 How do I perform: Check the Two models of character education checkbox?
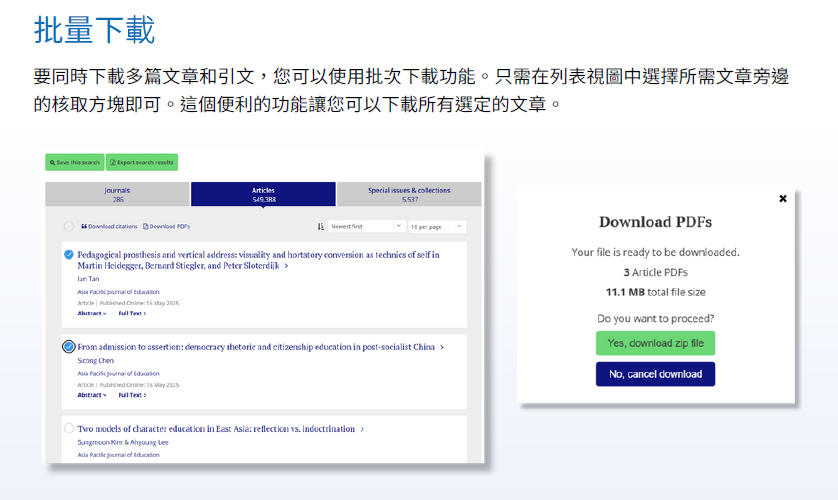pos(68,428)
